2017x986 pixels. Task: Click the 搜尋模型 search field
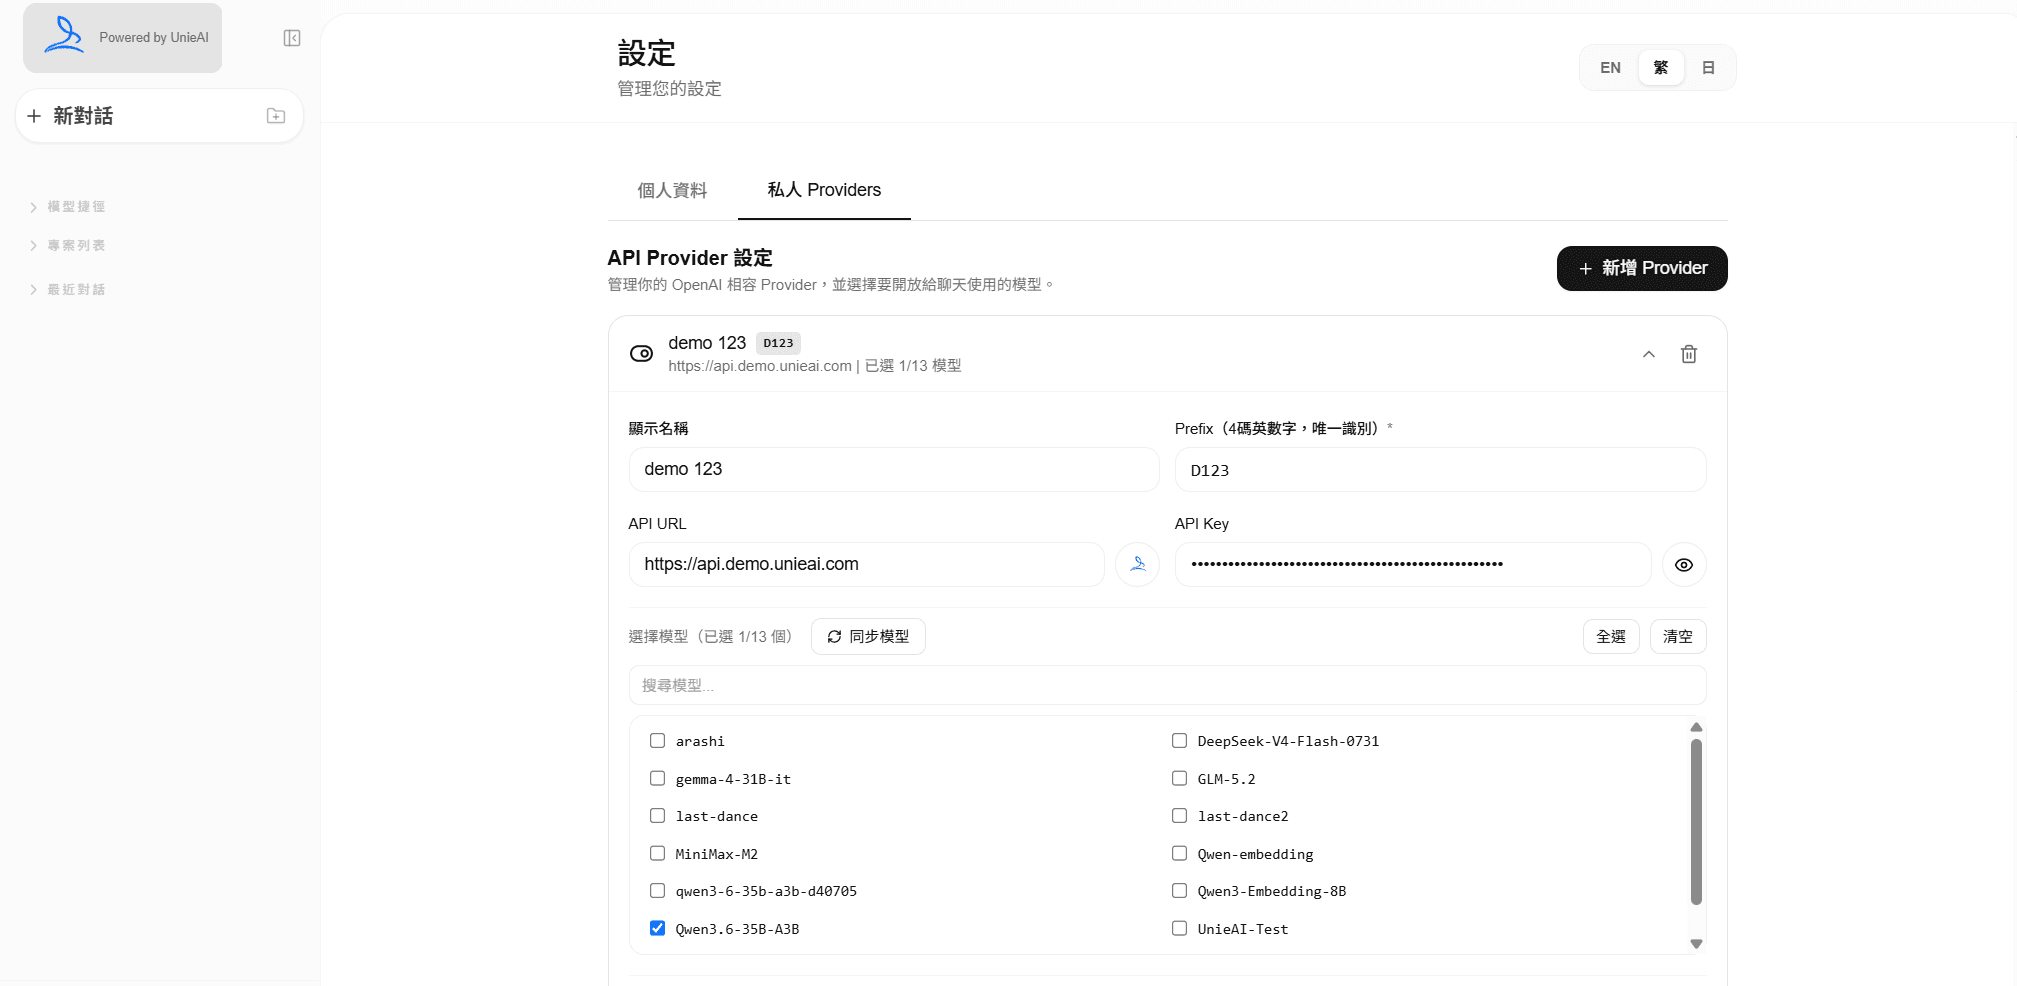tap(1167, 686)
